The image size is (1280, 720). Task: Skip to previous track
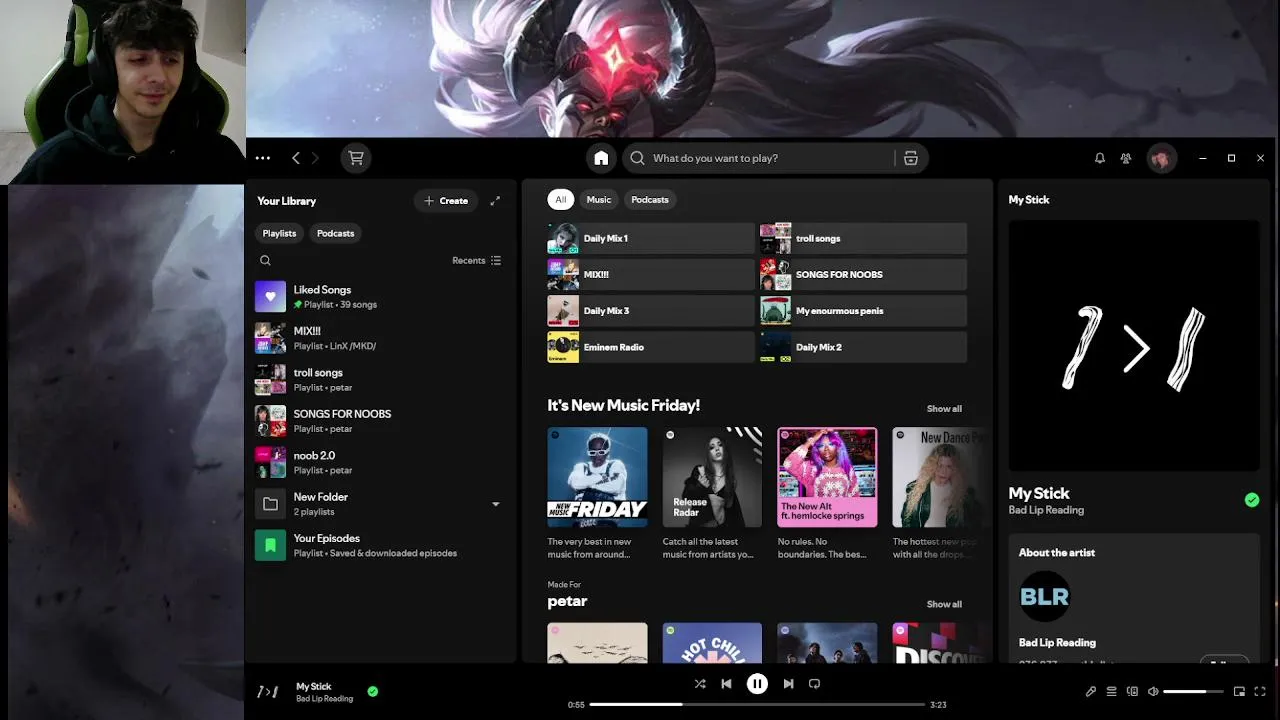[726, 684]
